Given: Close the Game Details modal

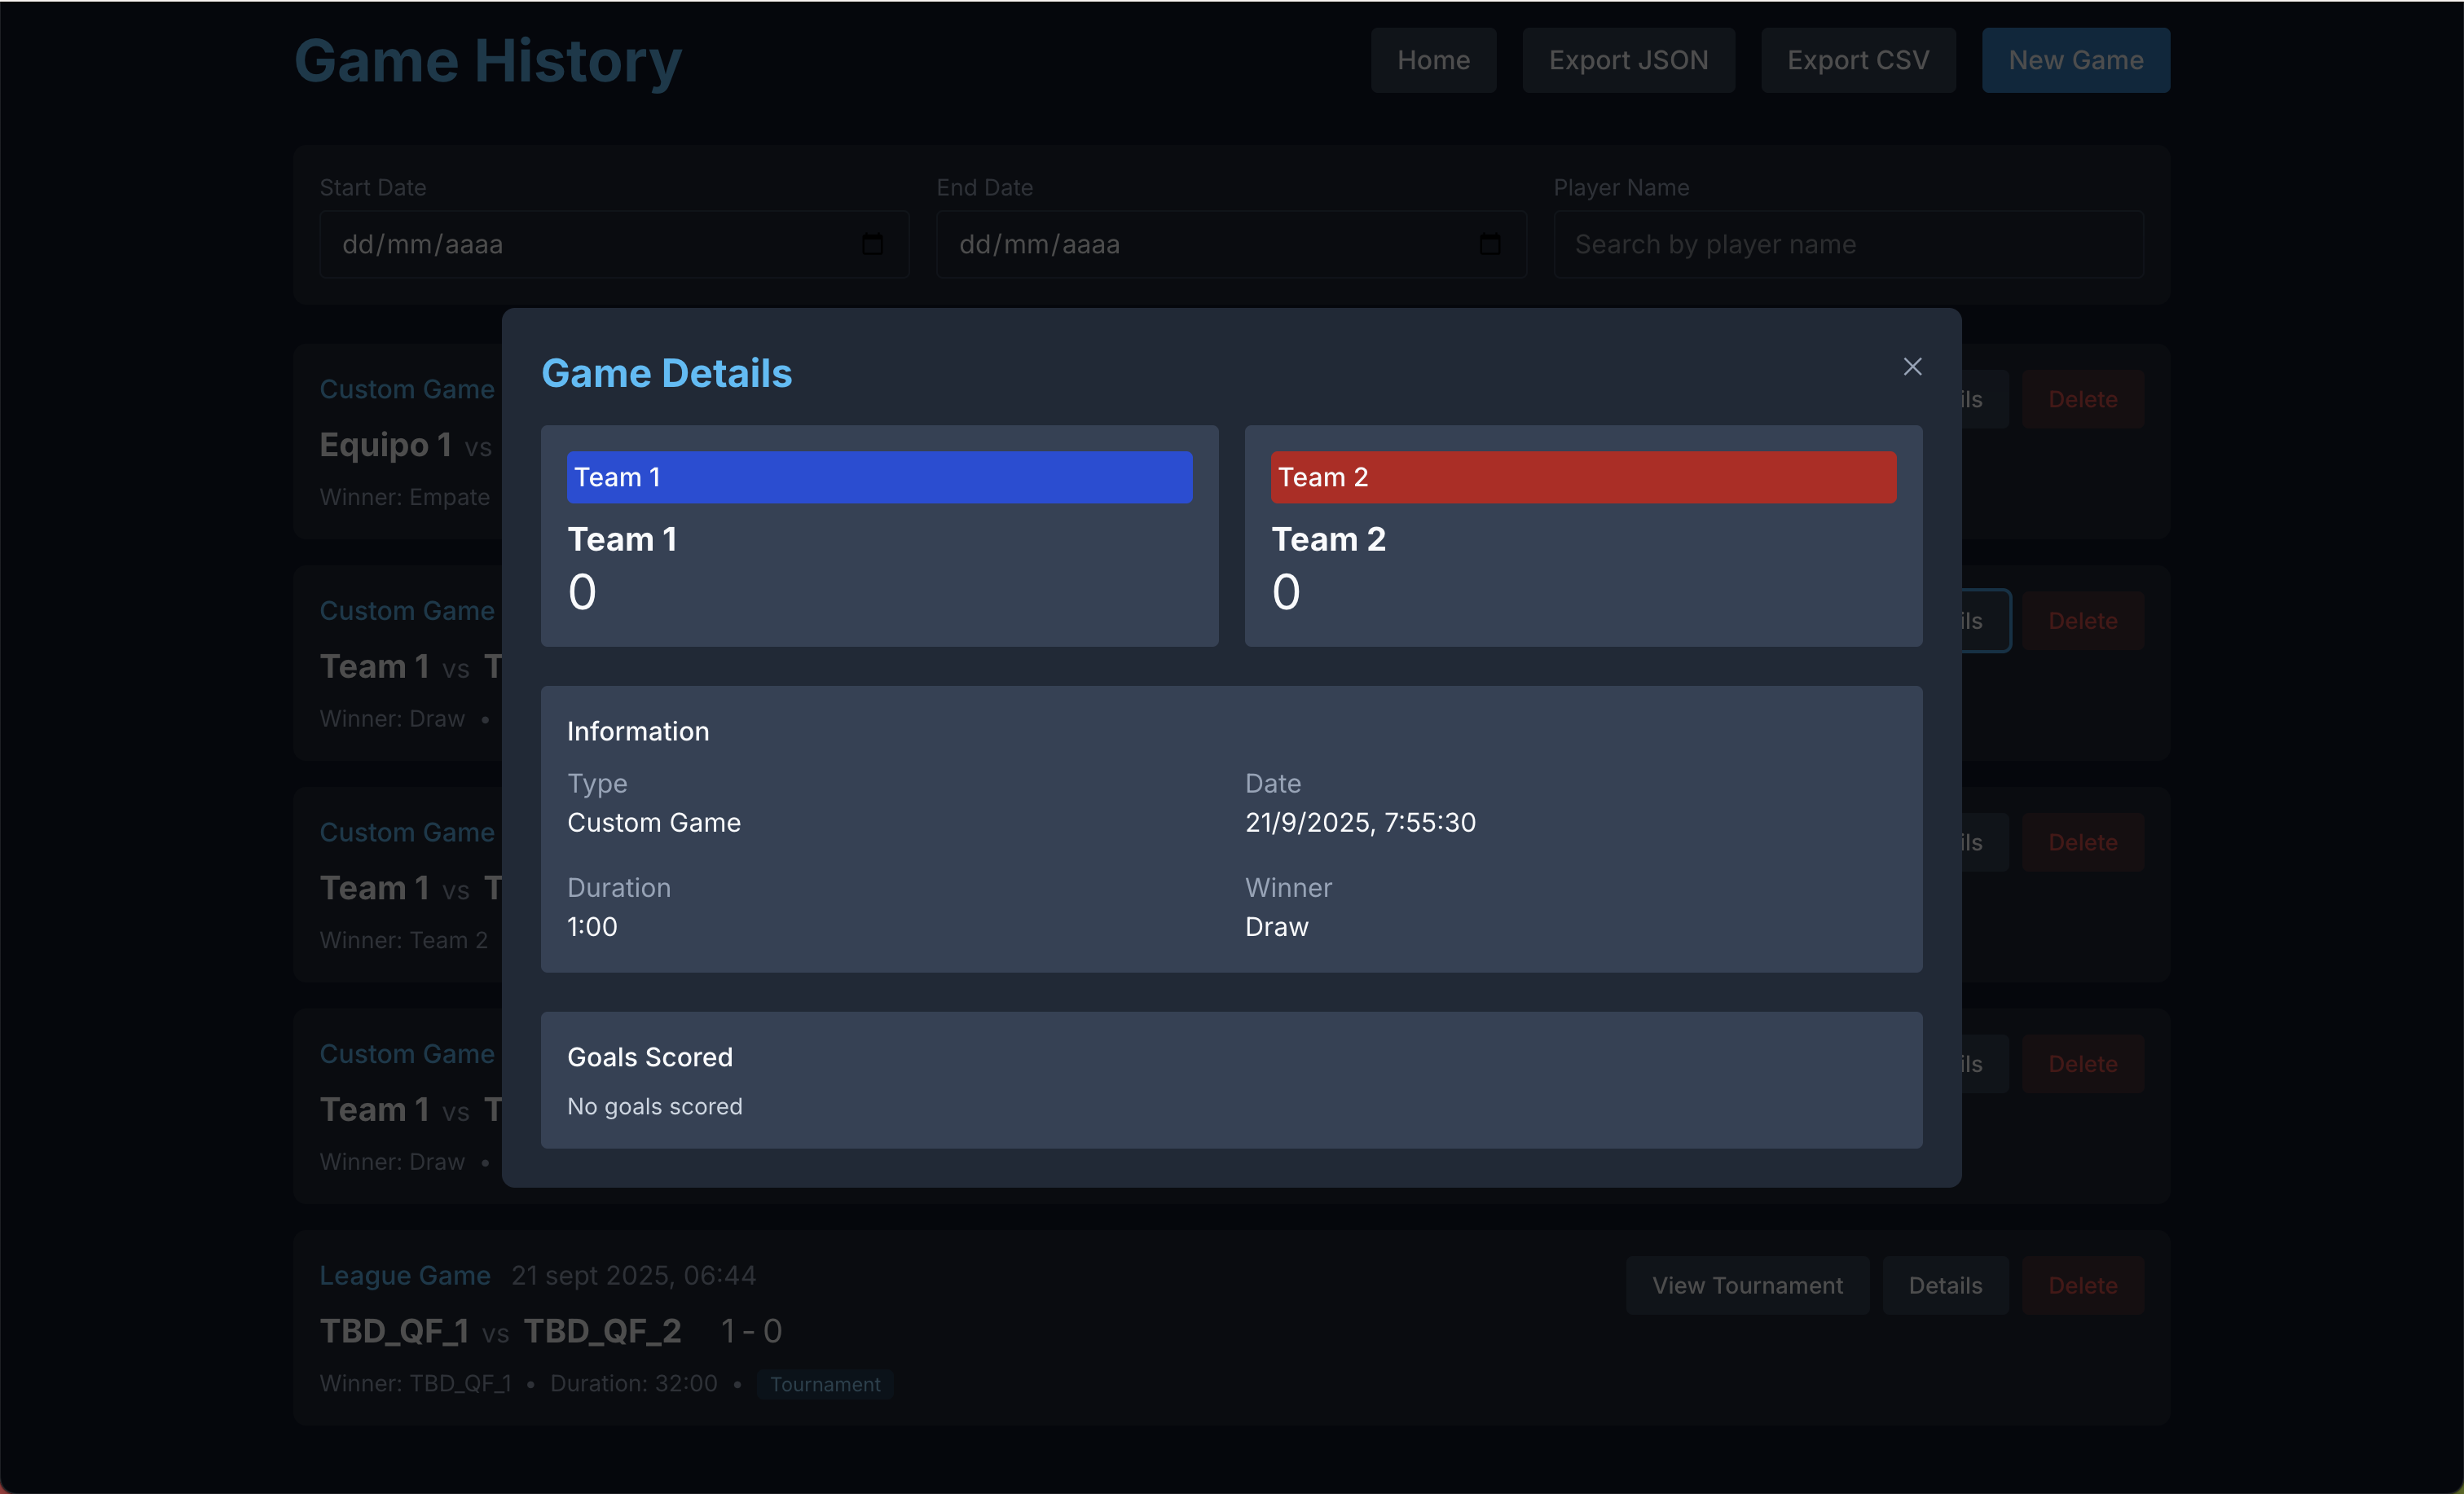Looking at the screenshot, I should [x=1912, y=367].
